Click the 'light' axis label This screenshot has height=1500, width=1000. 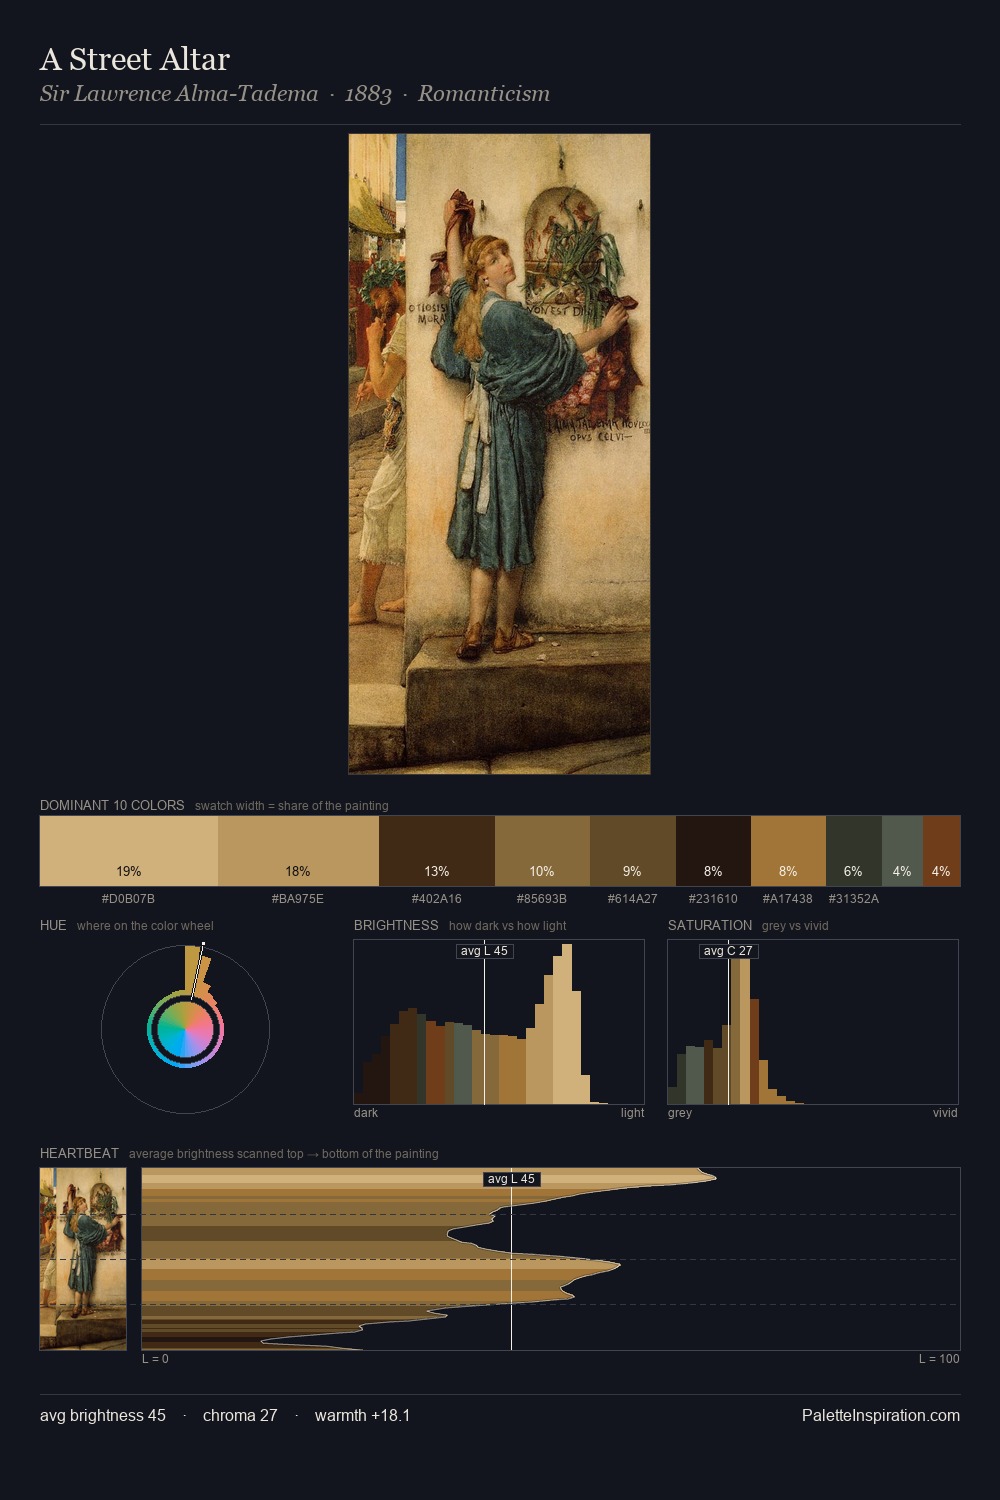coord(632,1113)
